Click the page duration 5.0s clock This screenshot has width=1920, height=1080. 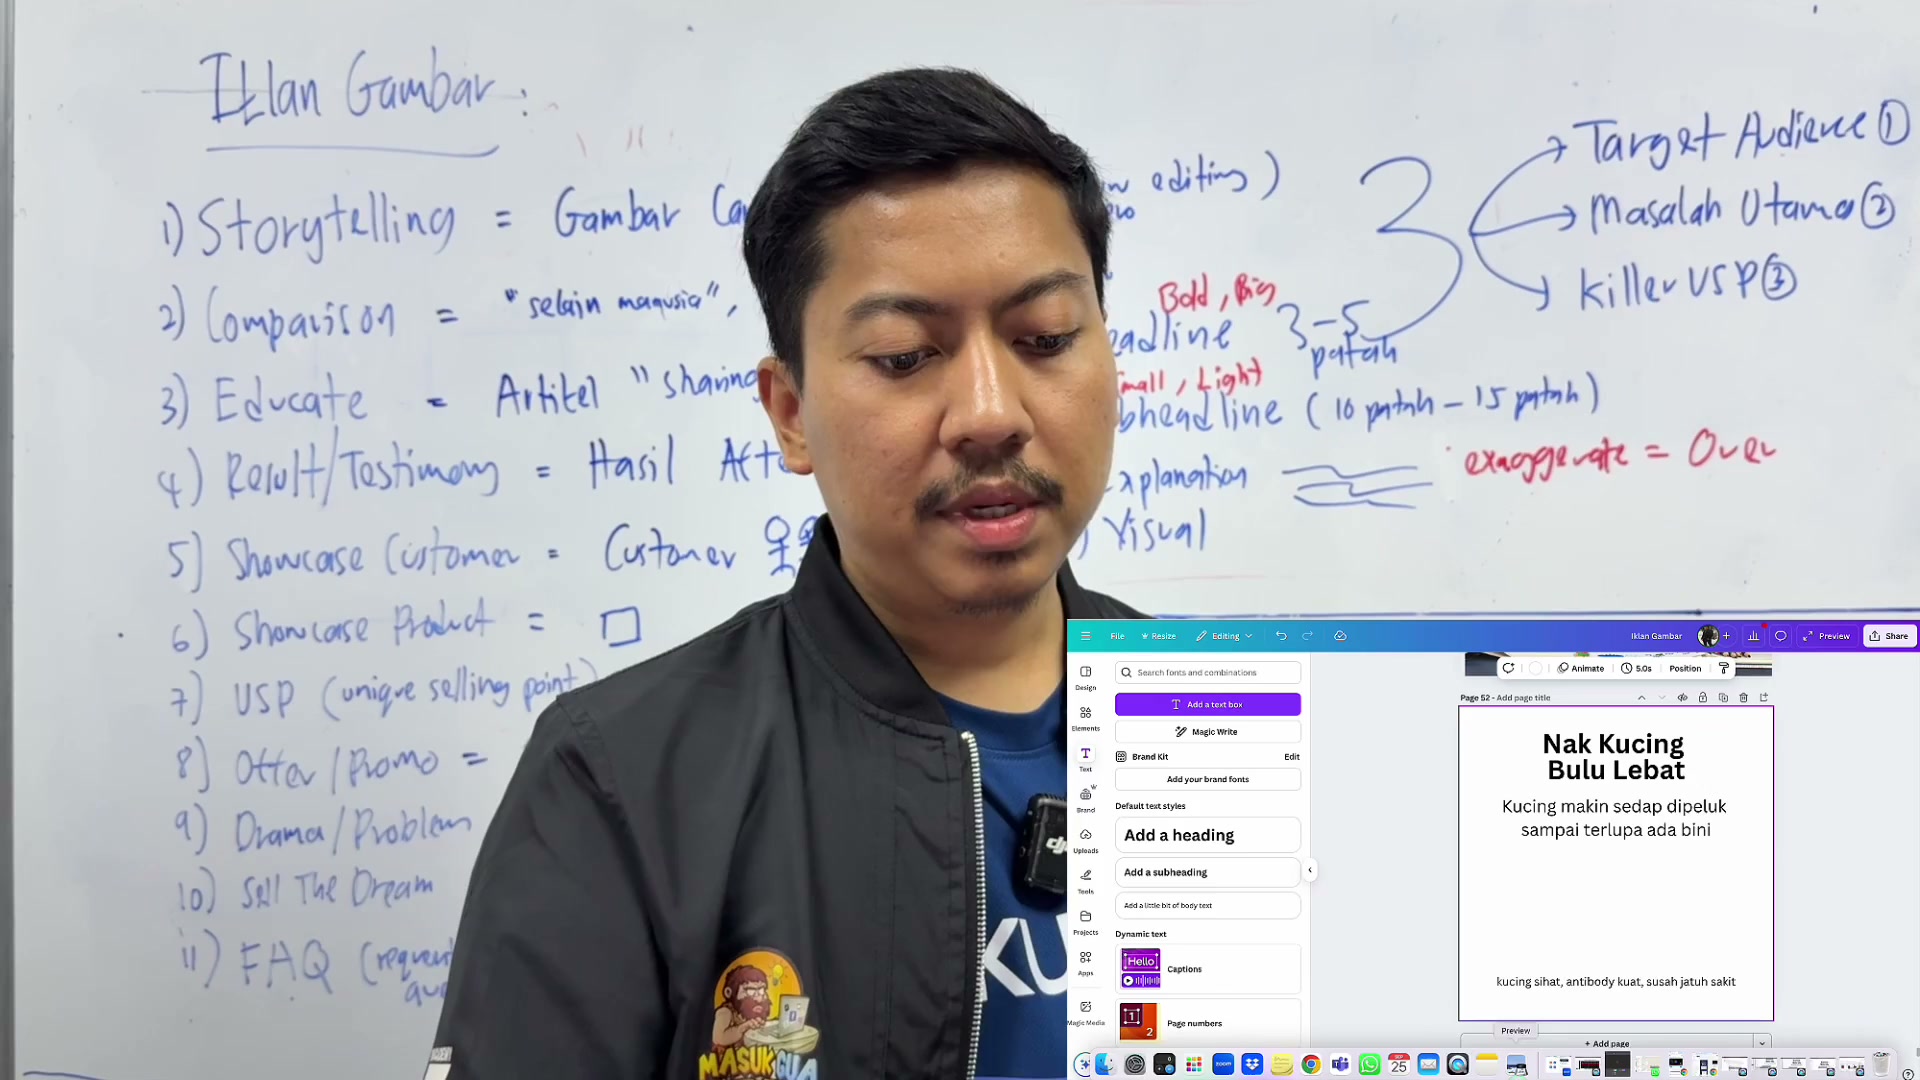pos(1637,668)
